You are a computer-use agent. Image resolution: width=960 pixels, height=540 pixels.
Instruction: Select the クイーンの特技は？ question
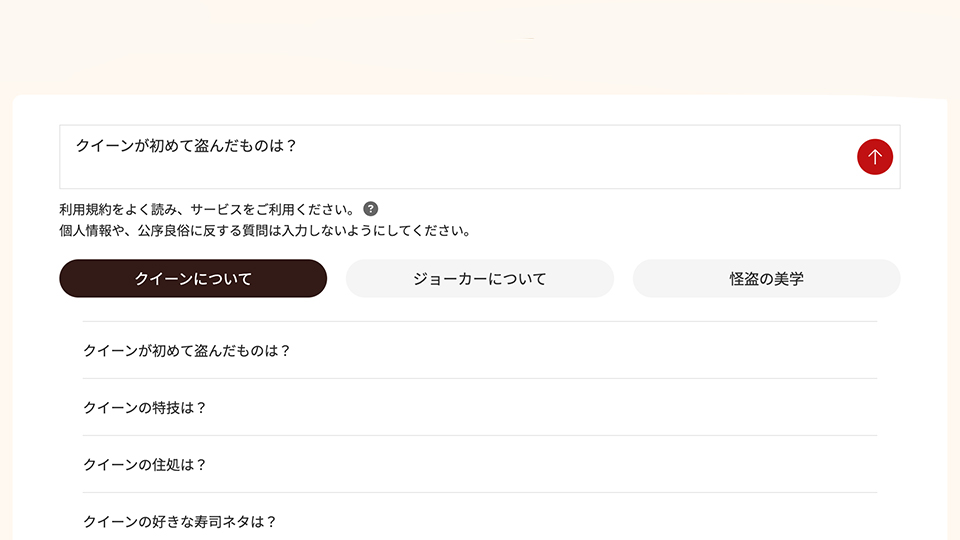(145, 408)
